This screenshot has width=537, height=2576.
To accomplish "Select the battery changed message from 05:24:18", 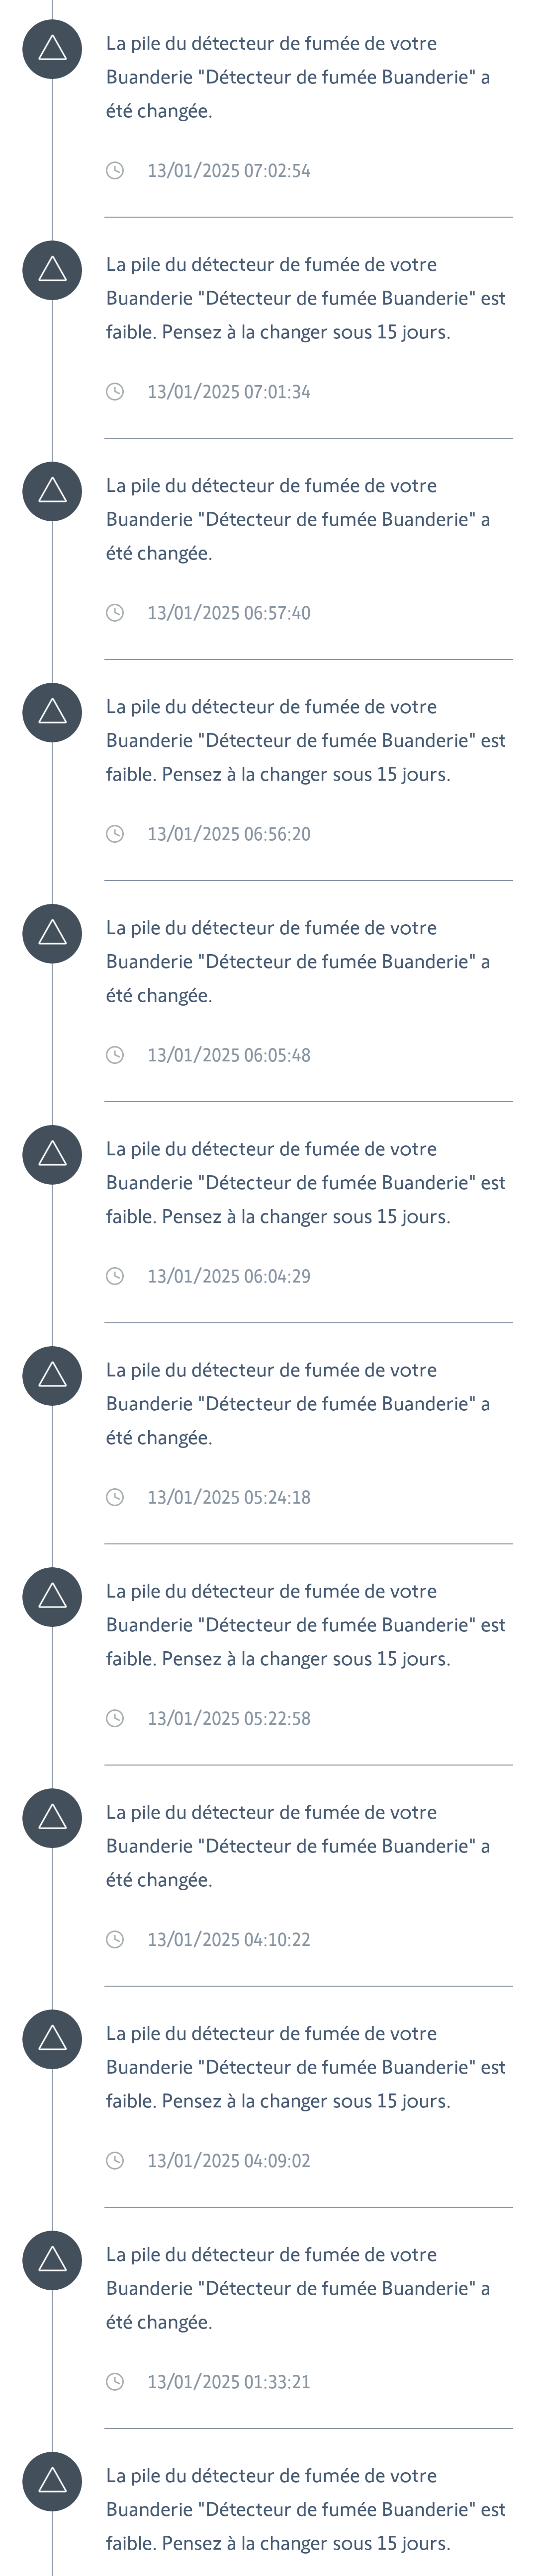I will coord(297,1403).
